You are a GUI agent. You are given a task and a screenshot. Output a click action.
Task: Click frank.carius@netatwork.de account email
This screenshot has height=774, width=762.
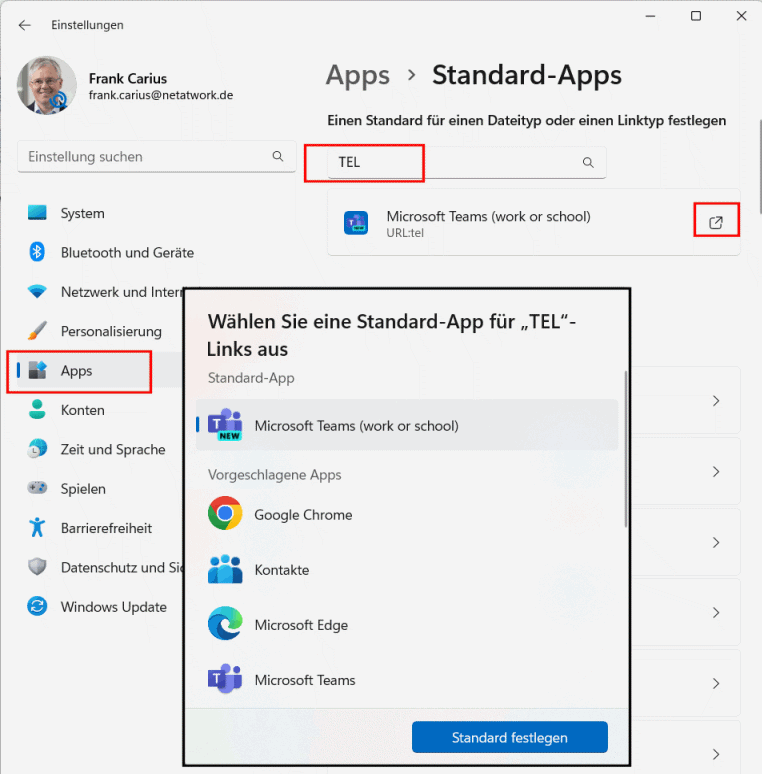161,95
